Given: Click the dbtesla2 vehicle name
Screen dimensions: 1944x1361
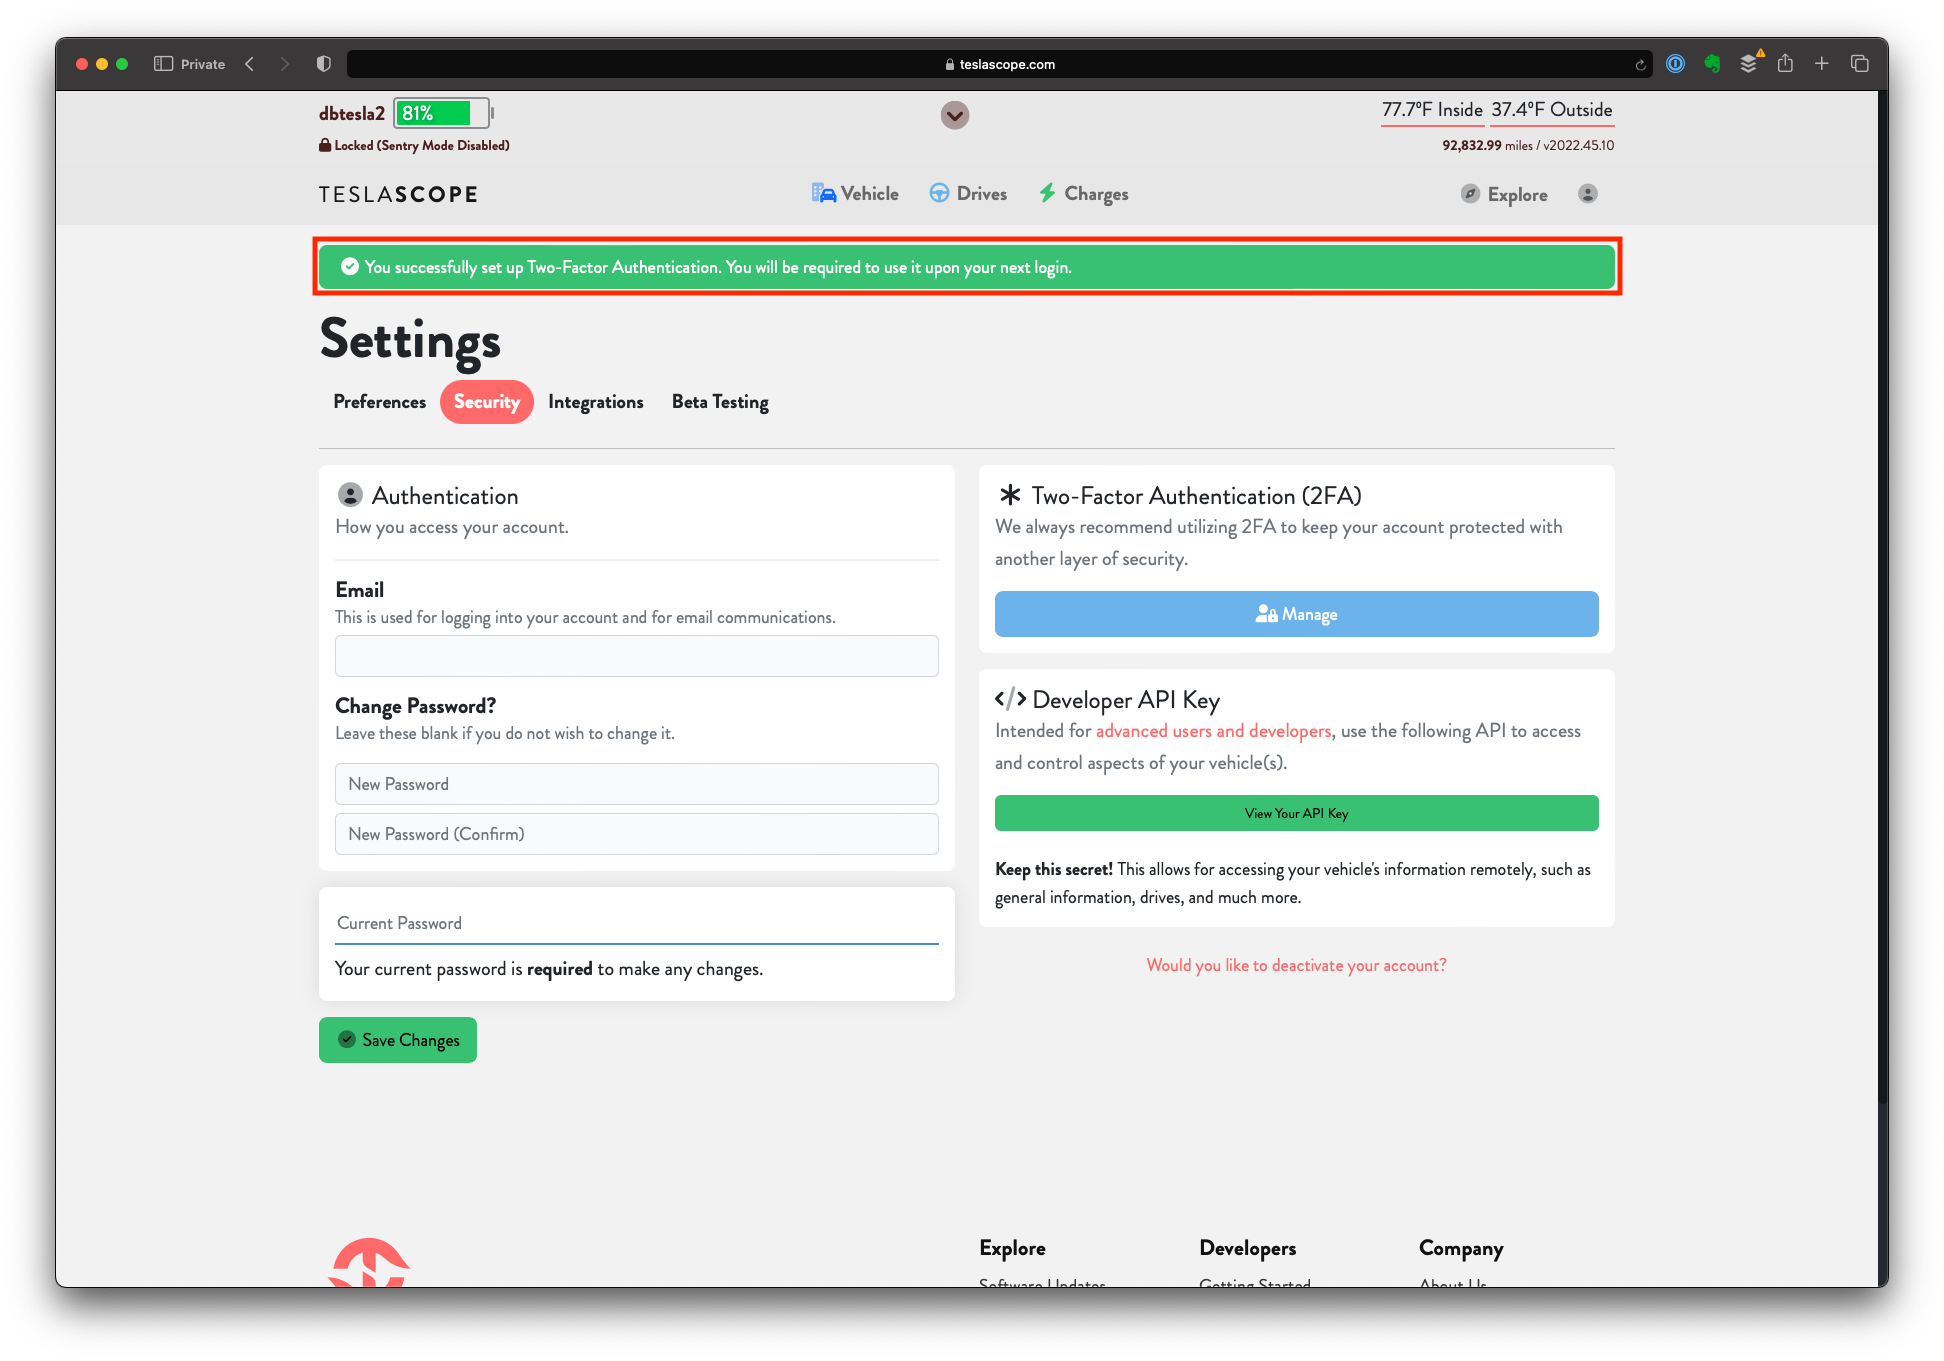Looking at the screenshot, I should [x=352, y=114].
